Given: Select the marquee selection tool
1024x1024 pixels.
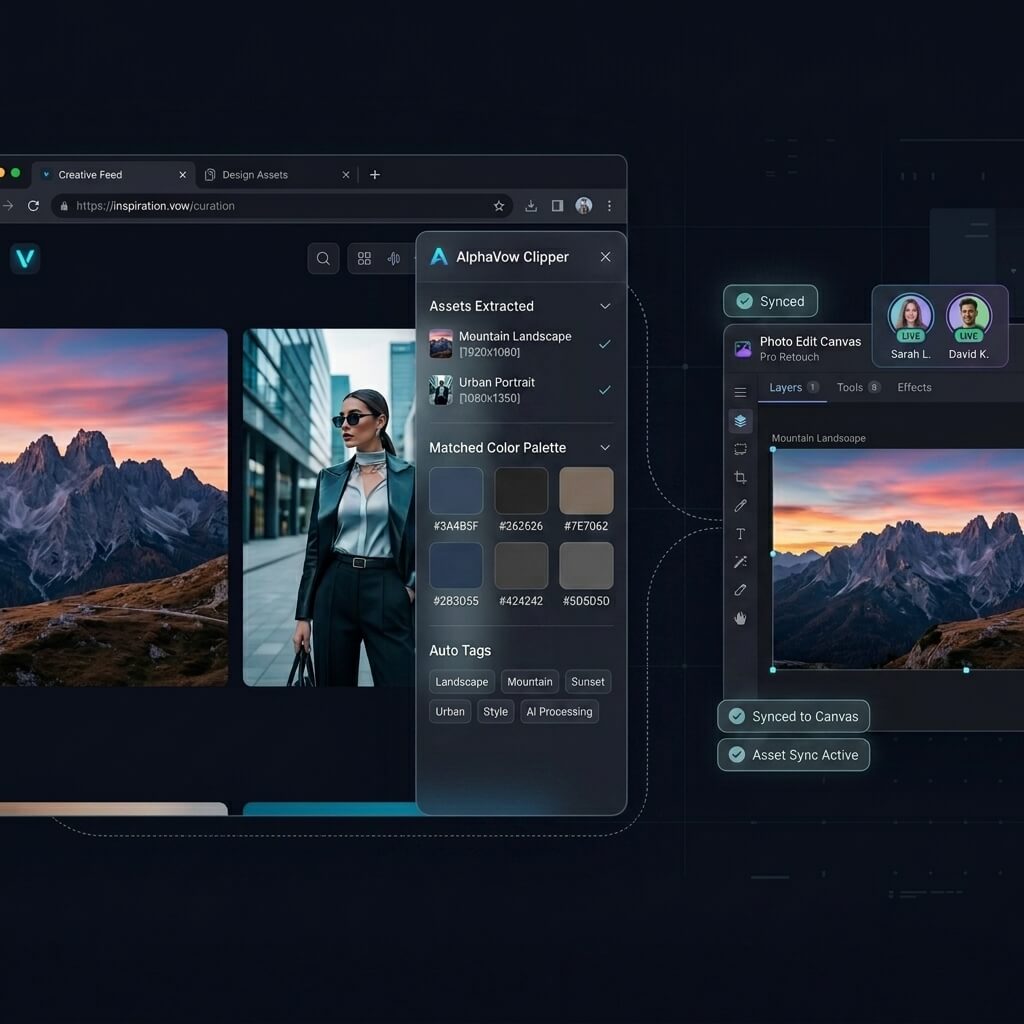Looking at the screenshot, I should tap(740, 449).
